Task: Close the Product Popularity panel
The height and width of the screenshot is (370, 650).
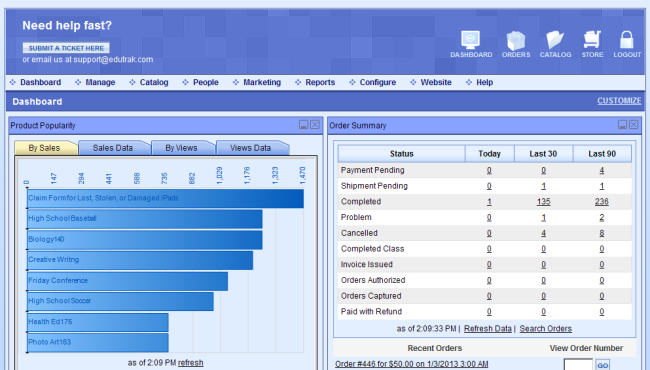Action: pyautogui.click(x=315, y=125)
